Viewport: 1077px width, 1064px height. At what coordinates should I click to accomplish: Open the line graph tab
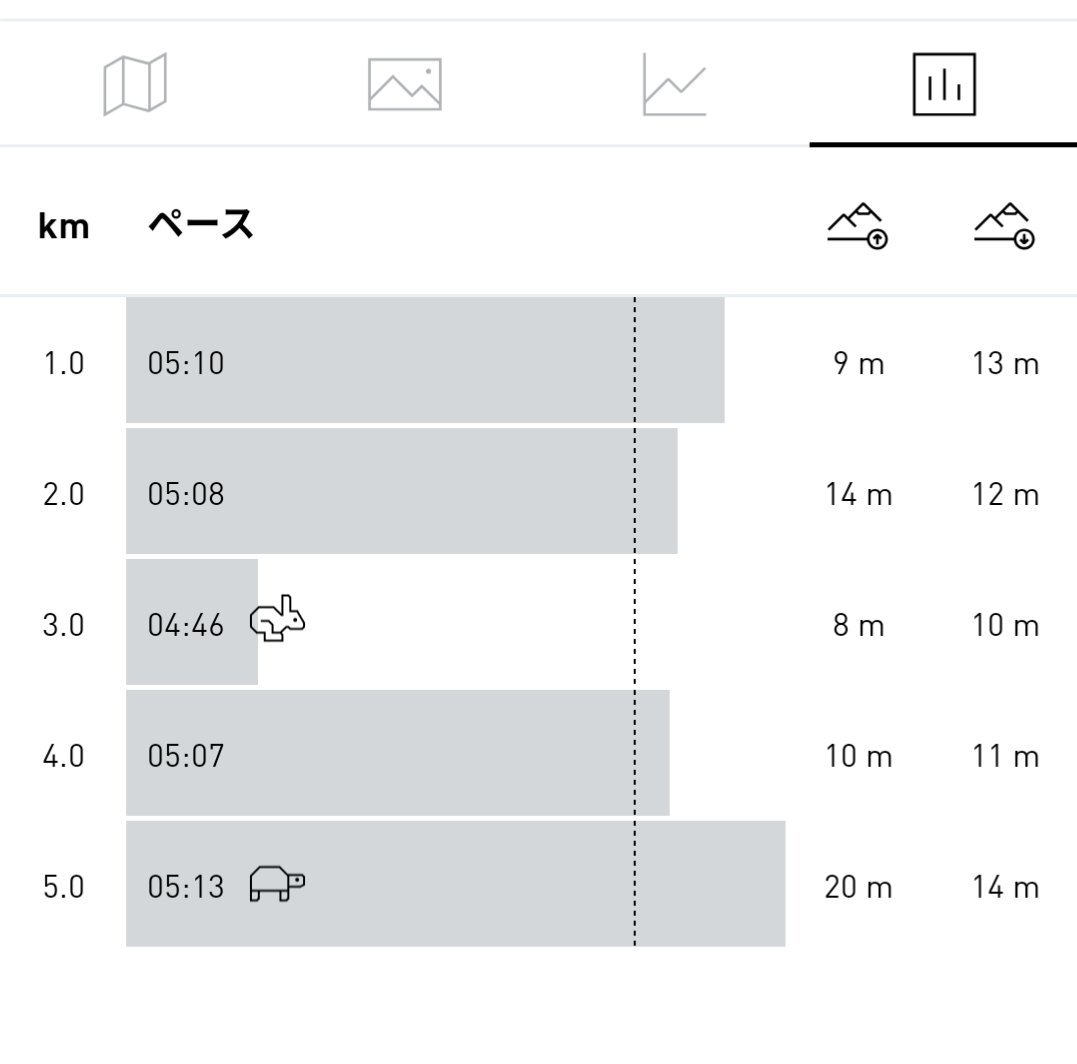pyautogui.click(x=674, y=84)
